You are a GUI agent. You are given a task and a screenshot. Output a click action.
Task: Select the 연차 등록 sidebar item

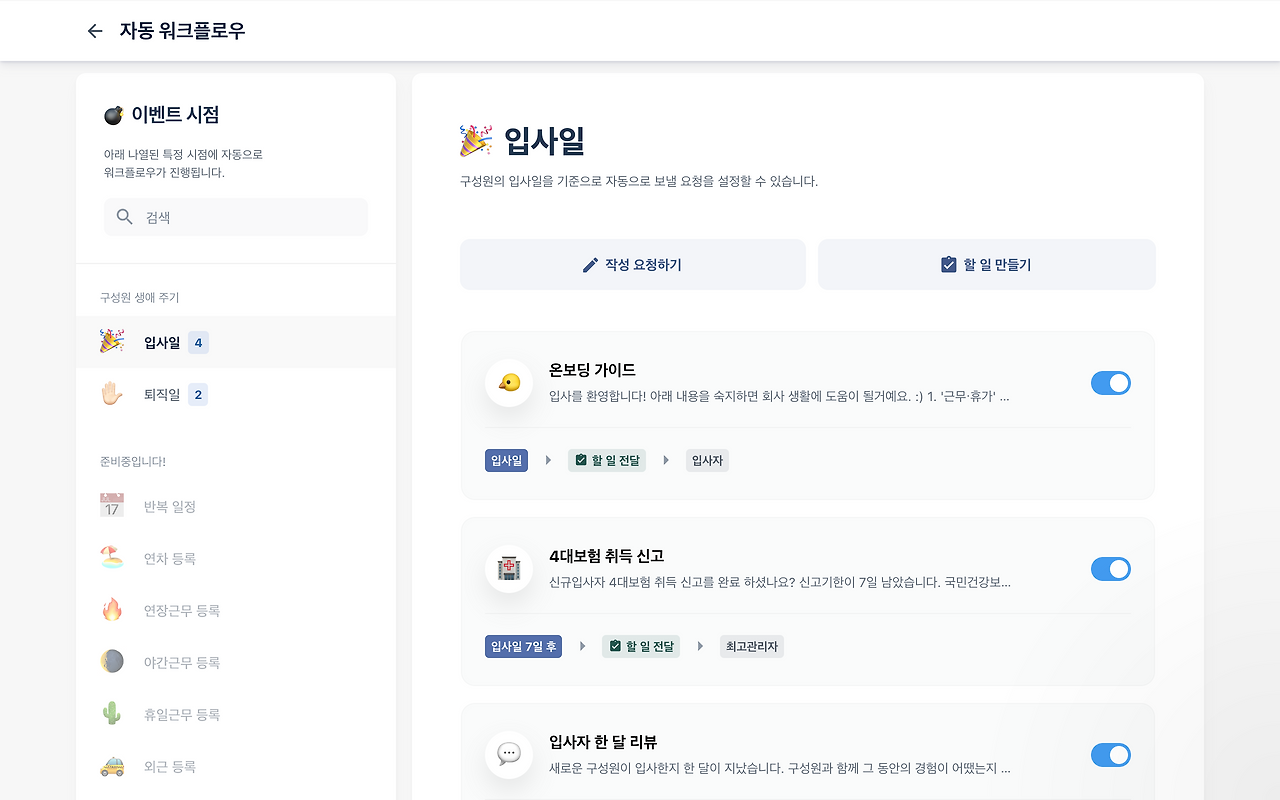[236, 558]
